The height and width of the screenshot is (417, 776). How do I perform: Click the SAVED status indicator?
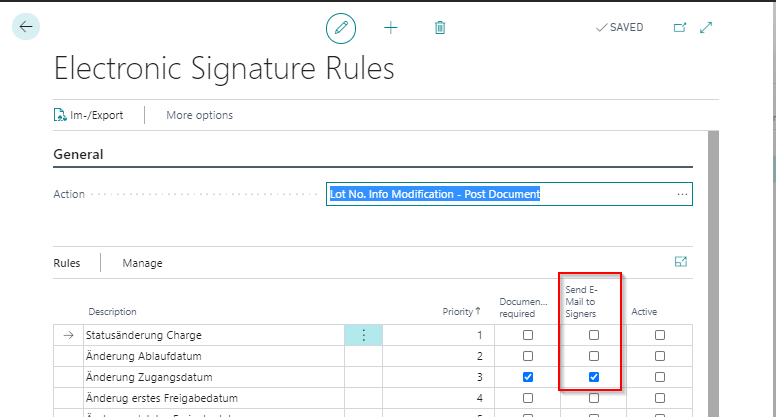pyautogui.click(x=620, y=28)
